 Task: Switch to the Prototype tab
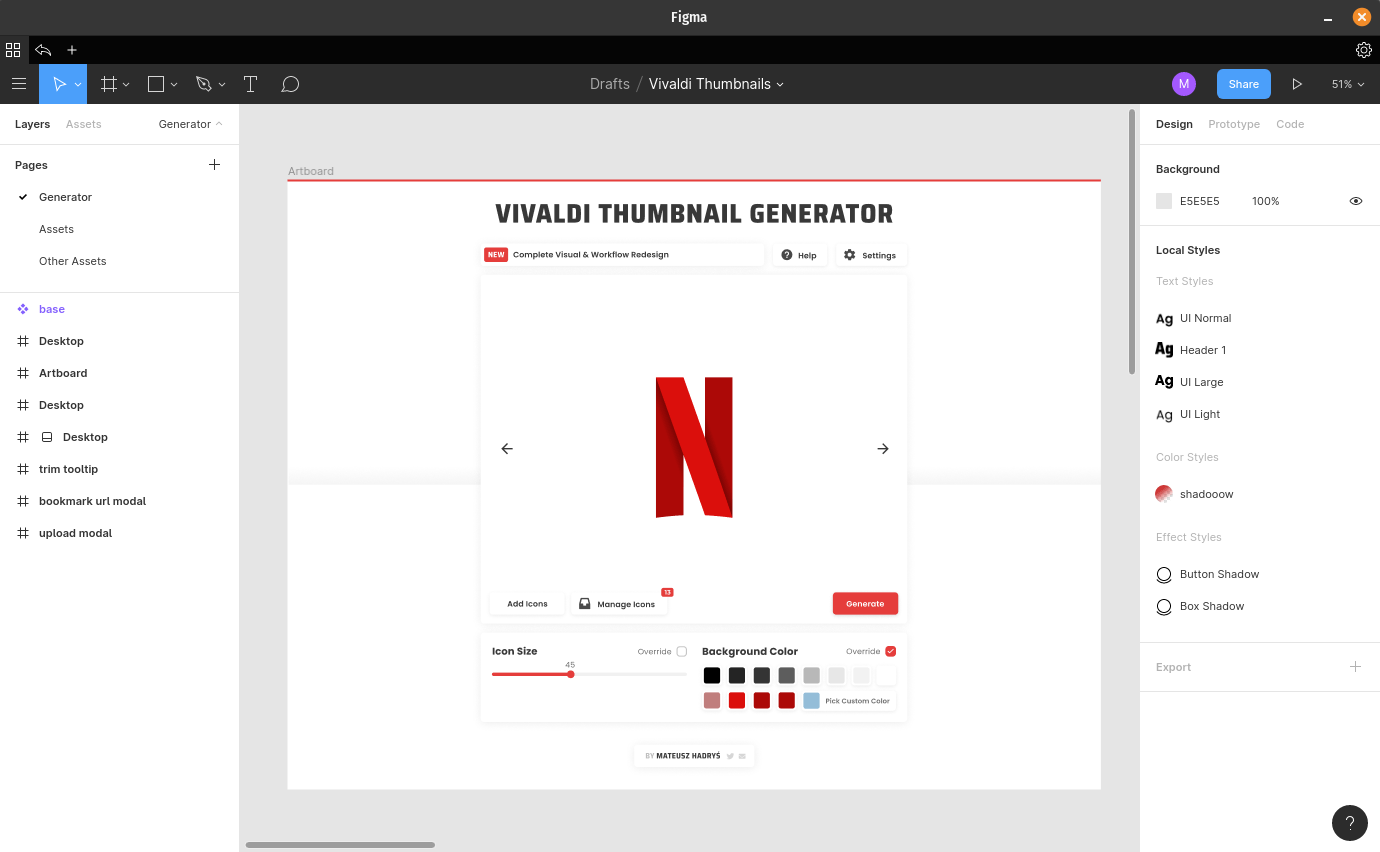(x=1233, y=124)
